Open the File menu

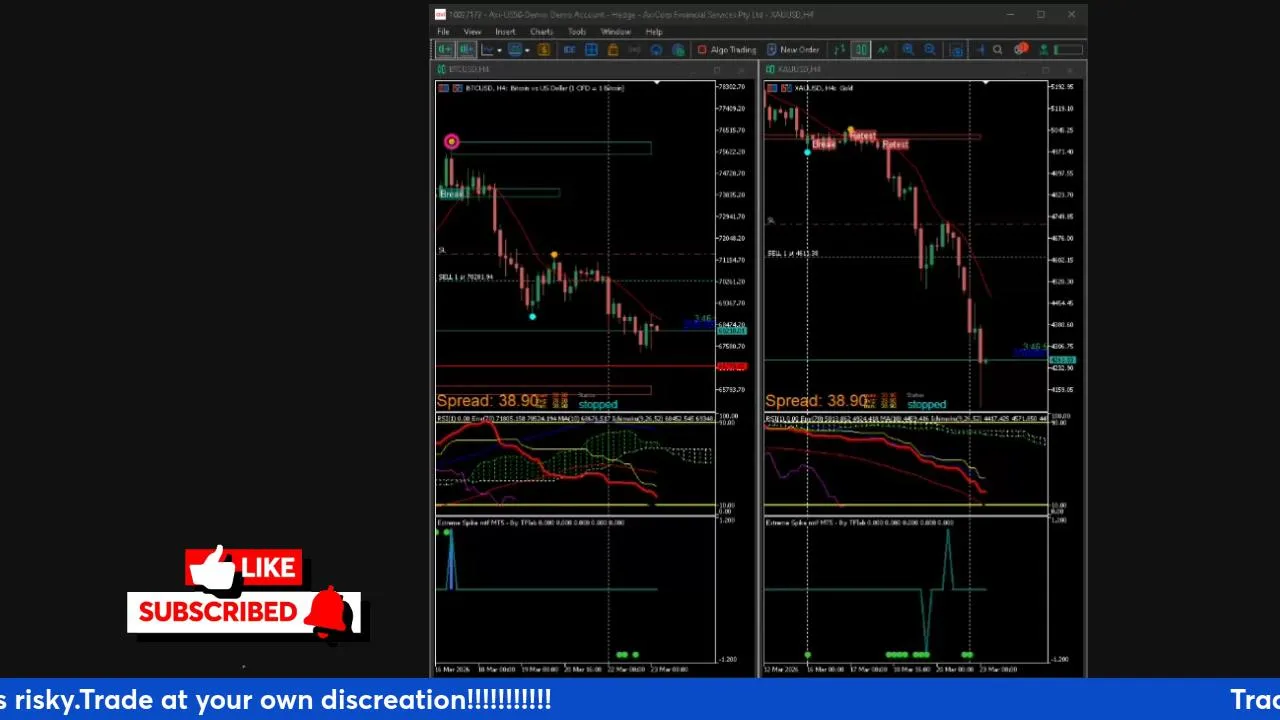(x=443, y=32)
